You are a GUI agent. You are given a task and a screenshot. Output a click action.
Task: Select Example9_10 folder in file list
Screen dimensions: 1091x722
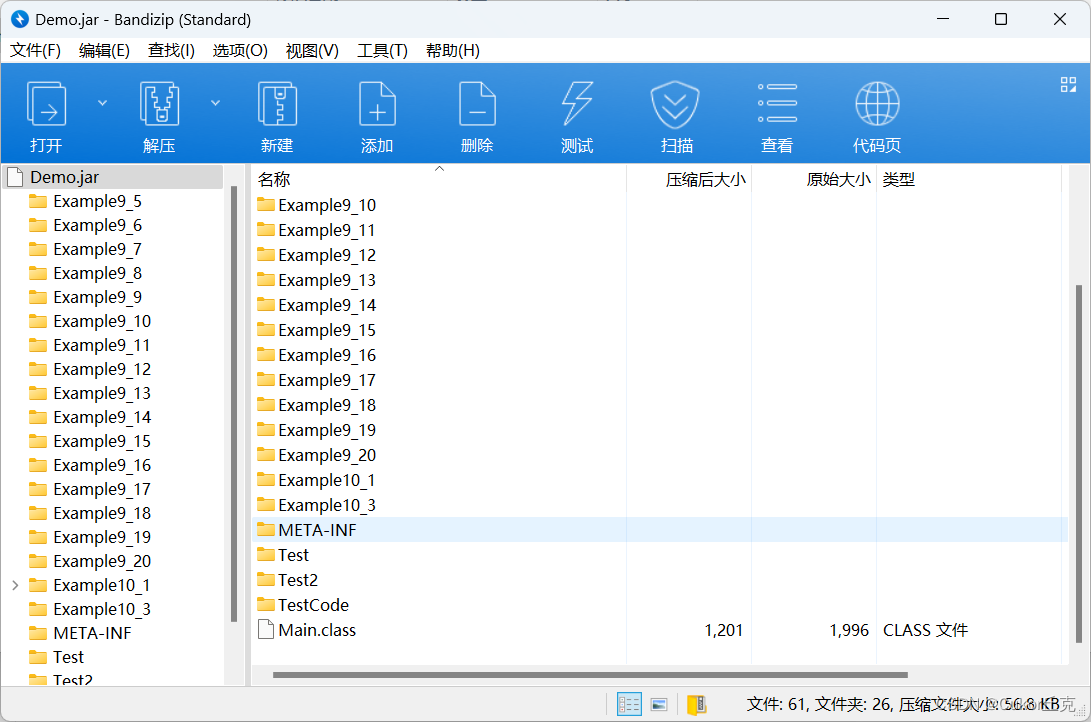pyautogui.click(x=327, y=205)
